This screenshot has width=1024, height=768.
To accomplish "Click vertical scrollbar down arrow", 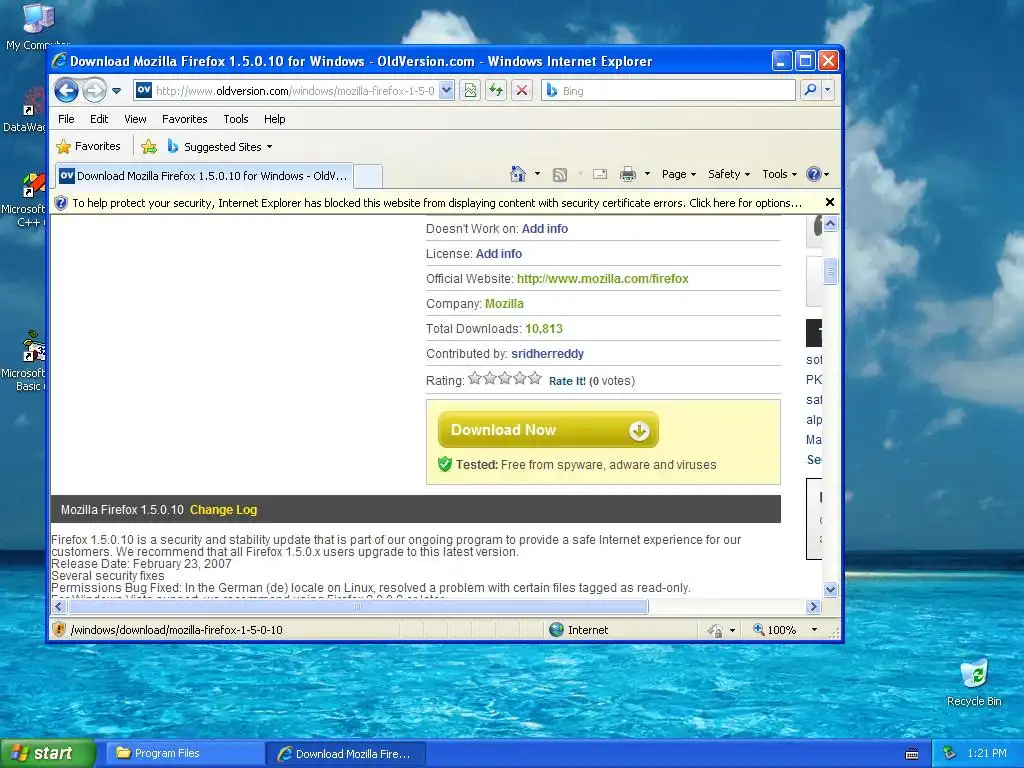I will (830, 590).
